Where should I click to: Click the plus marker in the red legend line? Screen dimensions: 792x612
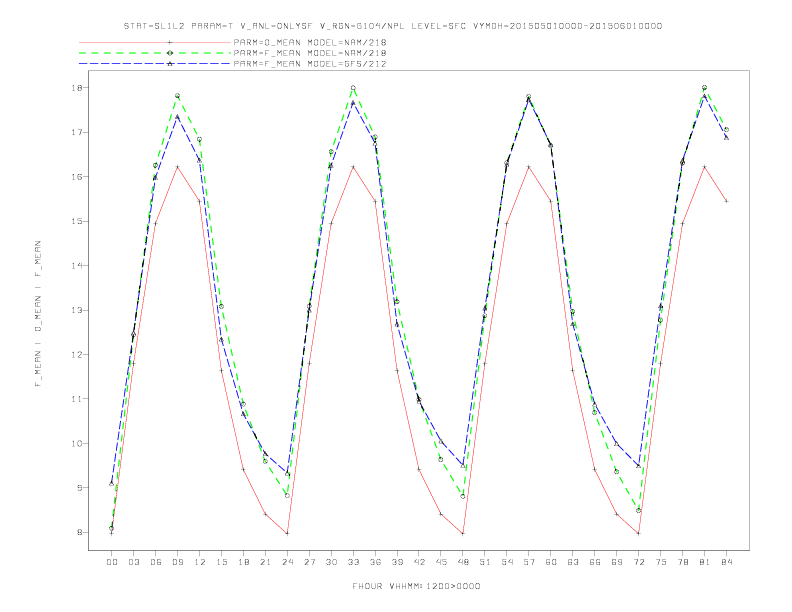coord(170,42)
